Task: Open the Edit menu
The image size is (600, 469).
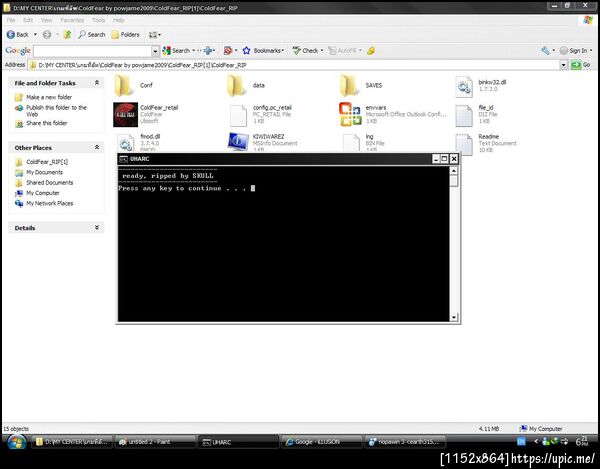Action: pyautogui.click(x=28, y=20)
